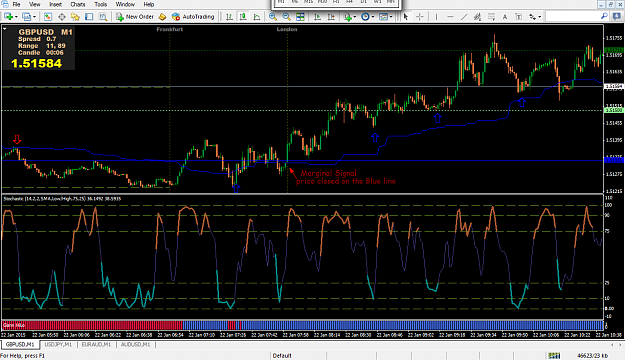The width and height of the screenshot is (625, 360).
Task: Open the Help menu
Action: pyautogui.click(x=149, y=4)
